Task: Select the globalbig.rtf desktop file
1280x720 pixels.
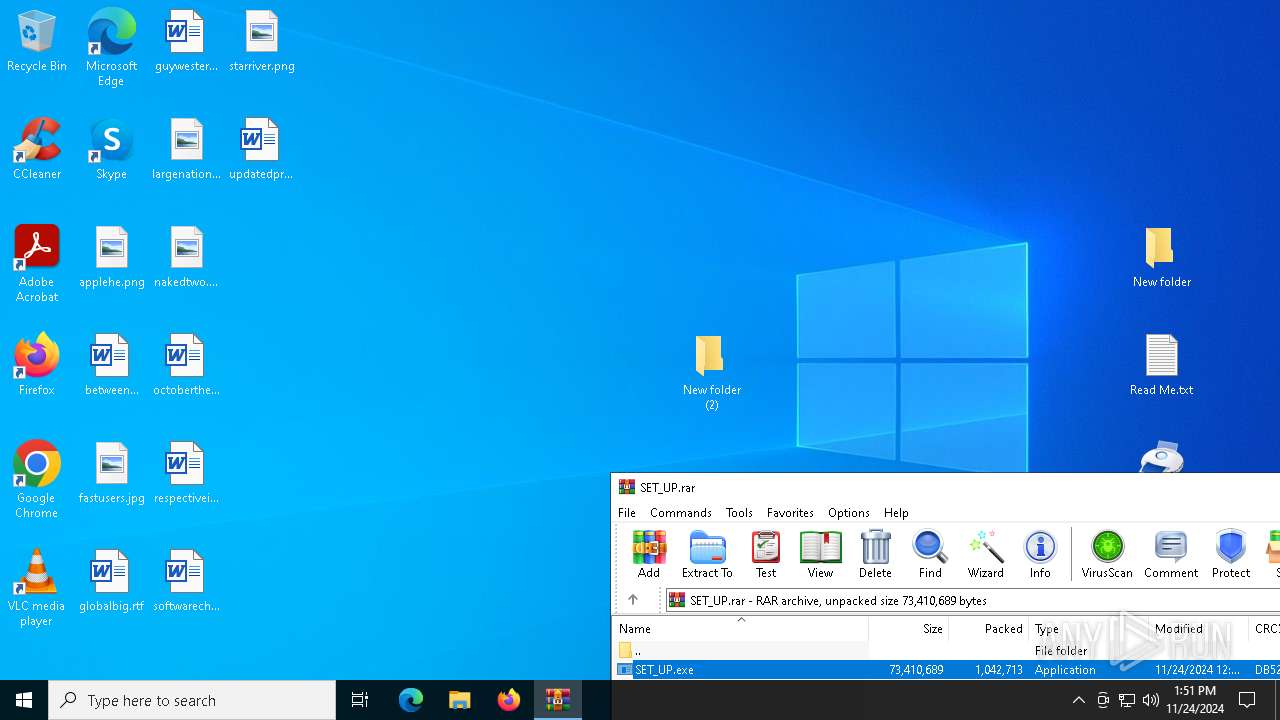Action: pos(111,582)
